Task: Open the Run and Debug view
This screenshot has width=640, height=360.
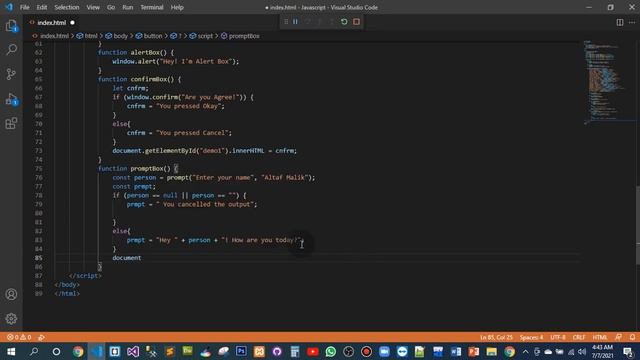Action: click(x=11, y=99)
